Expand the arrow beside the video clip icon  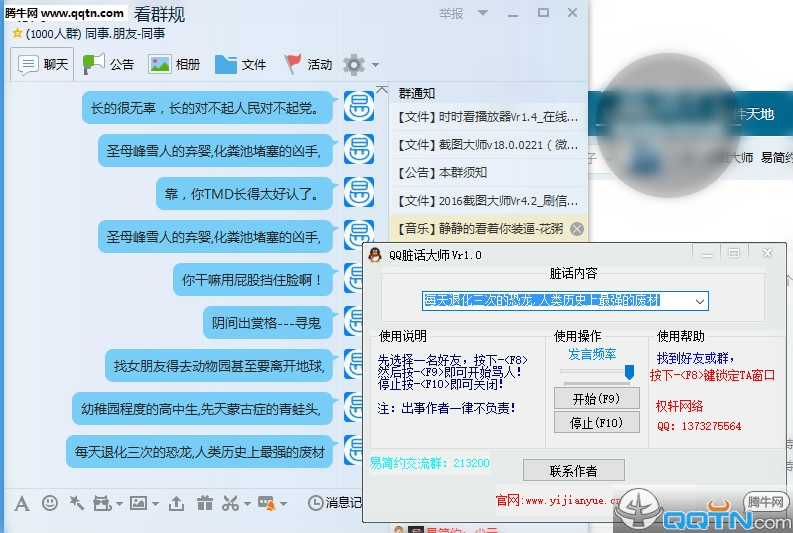click(119, 504)
